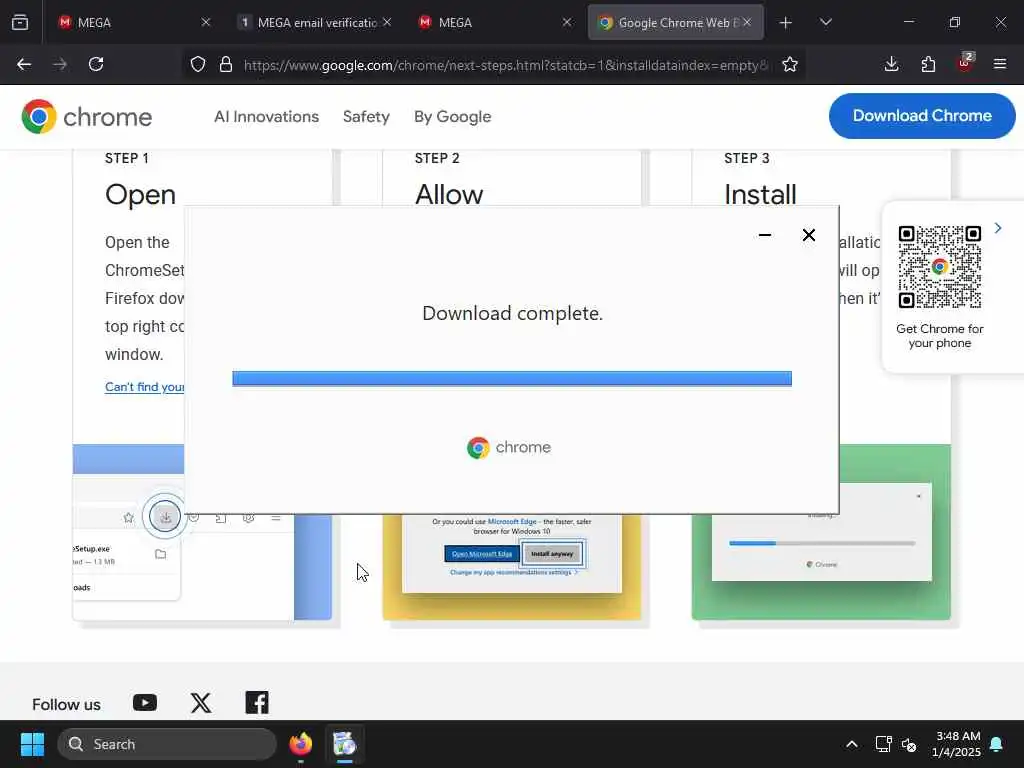Select the Google Chrome Web Browser tab

point(676,22)
